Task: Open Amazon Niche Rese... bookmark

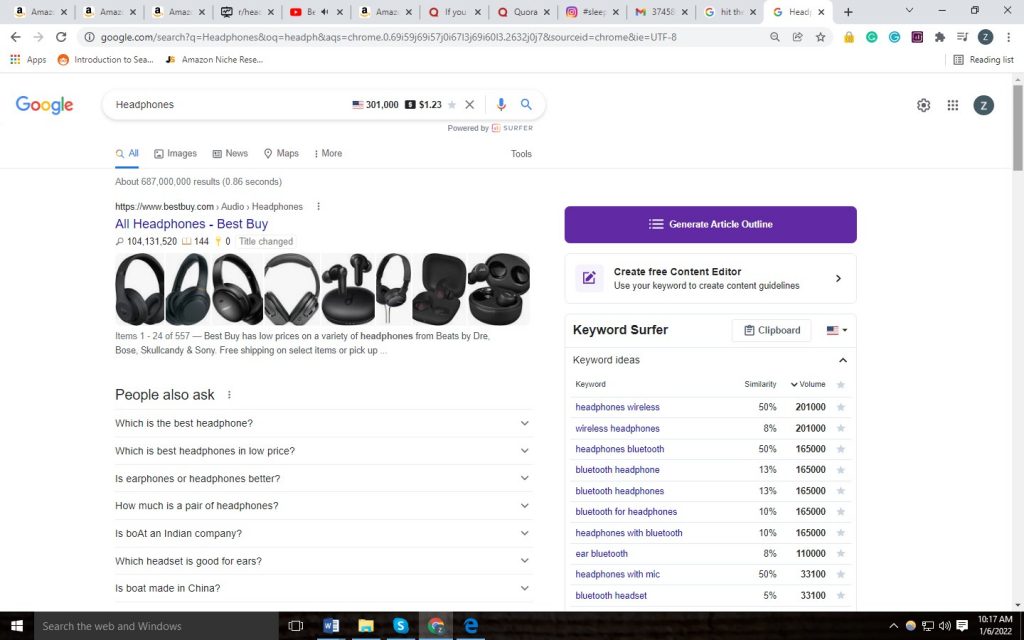Action: coord(214,59)
